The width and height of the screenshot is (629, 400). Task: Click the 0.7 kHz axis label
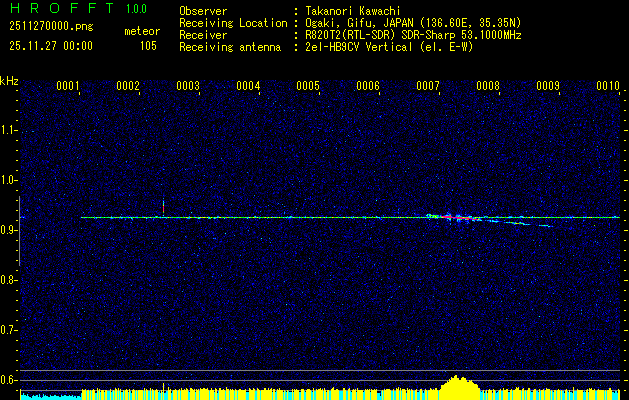pos(8,330)
